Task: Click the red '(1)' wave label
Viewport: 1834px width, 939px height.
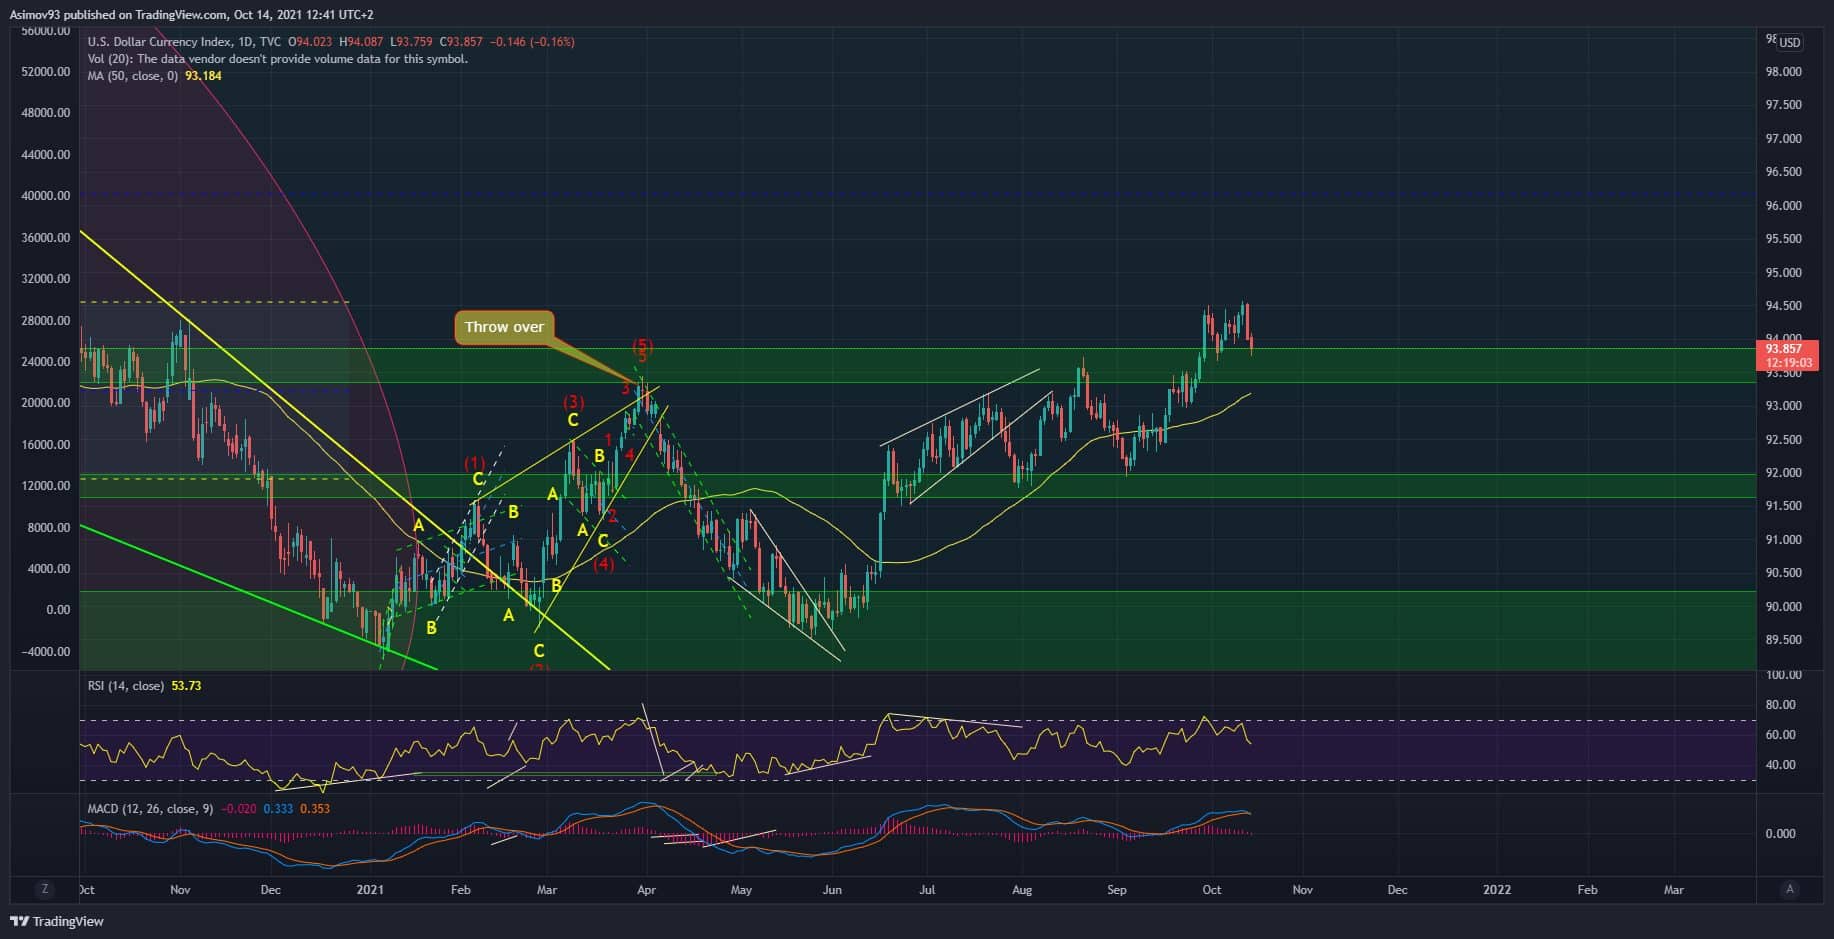Action: tap(474, 463)
